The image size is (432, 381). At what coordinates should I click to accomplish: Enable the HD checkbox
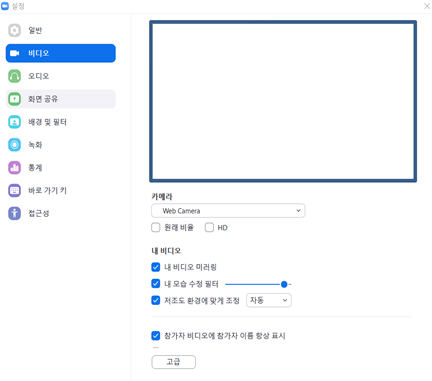(x=209, y=228)
